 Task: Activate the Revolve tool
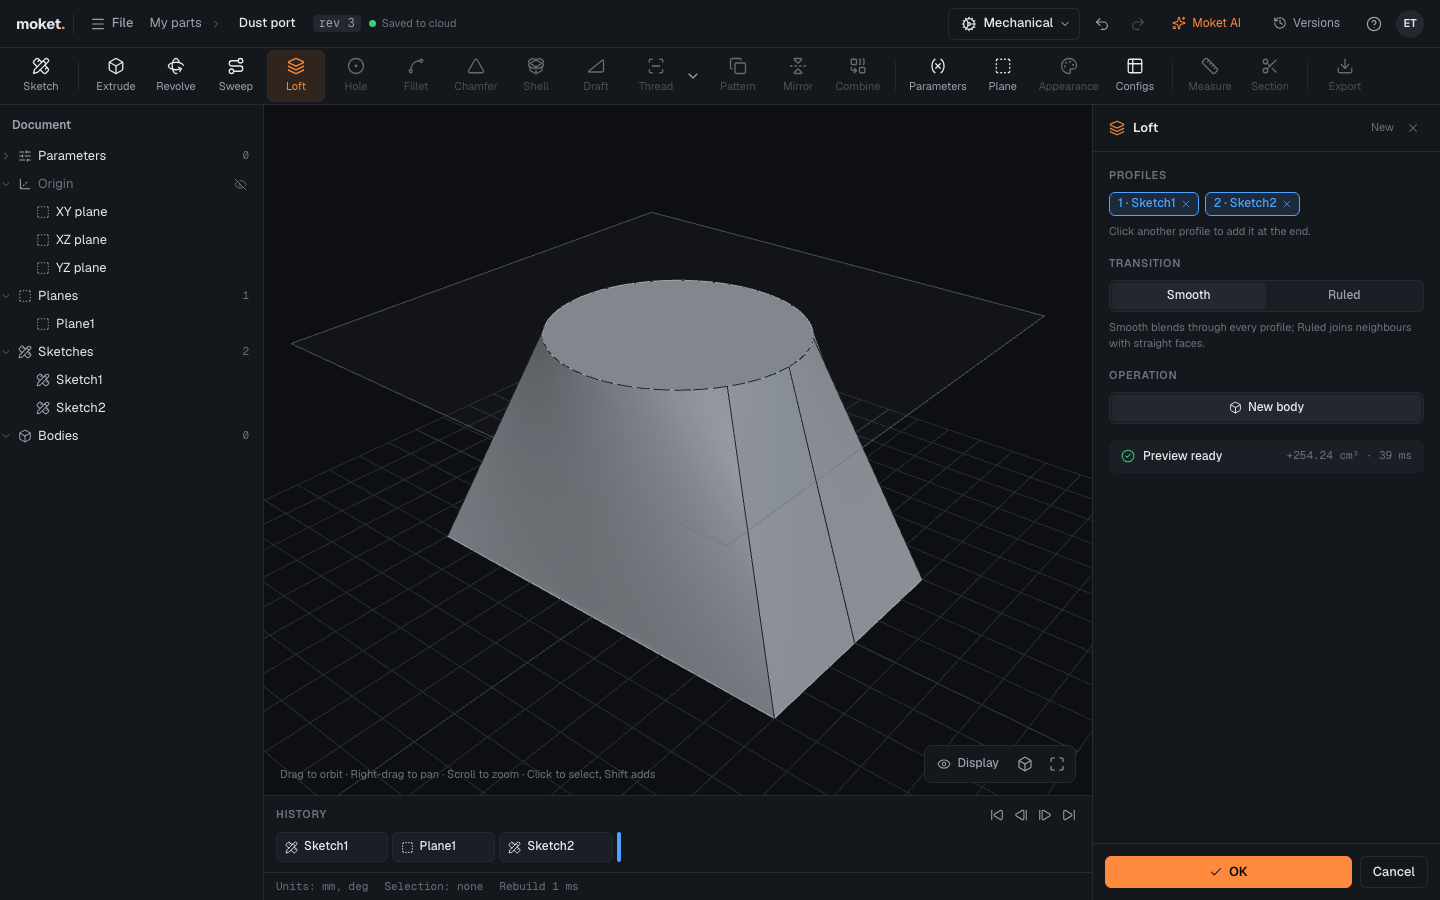[176, 75]
